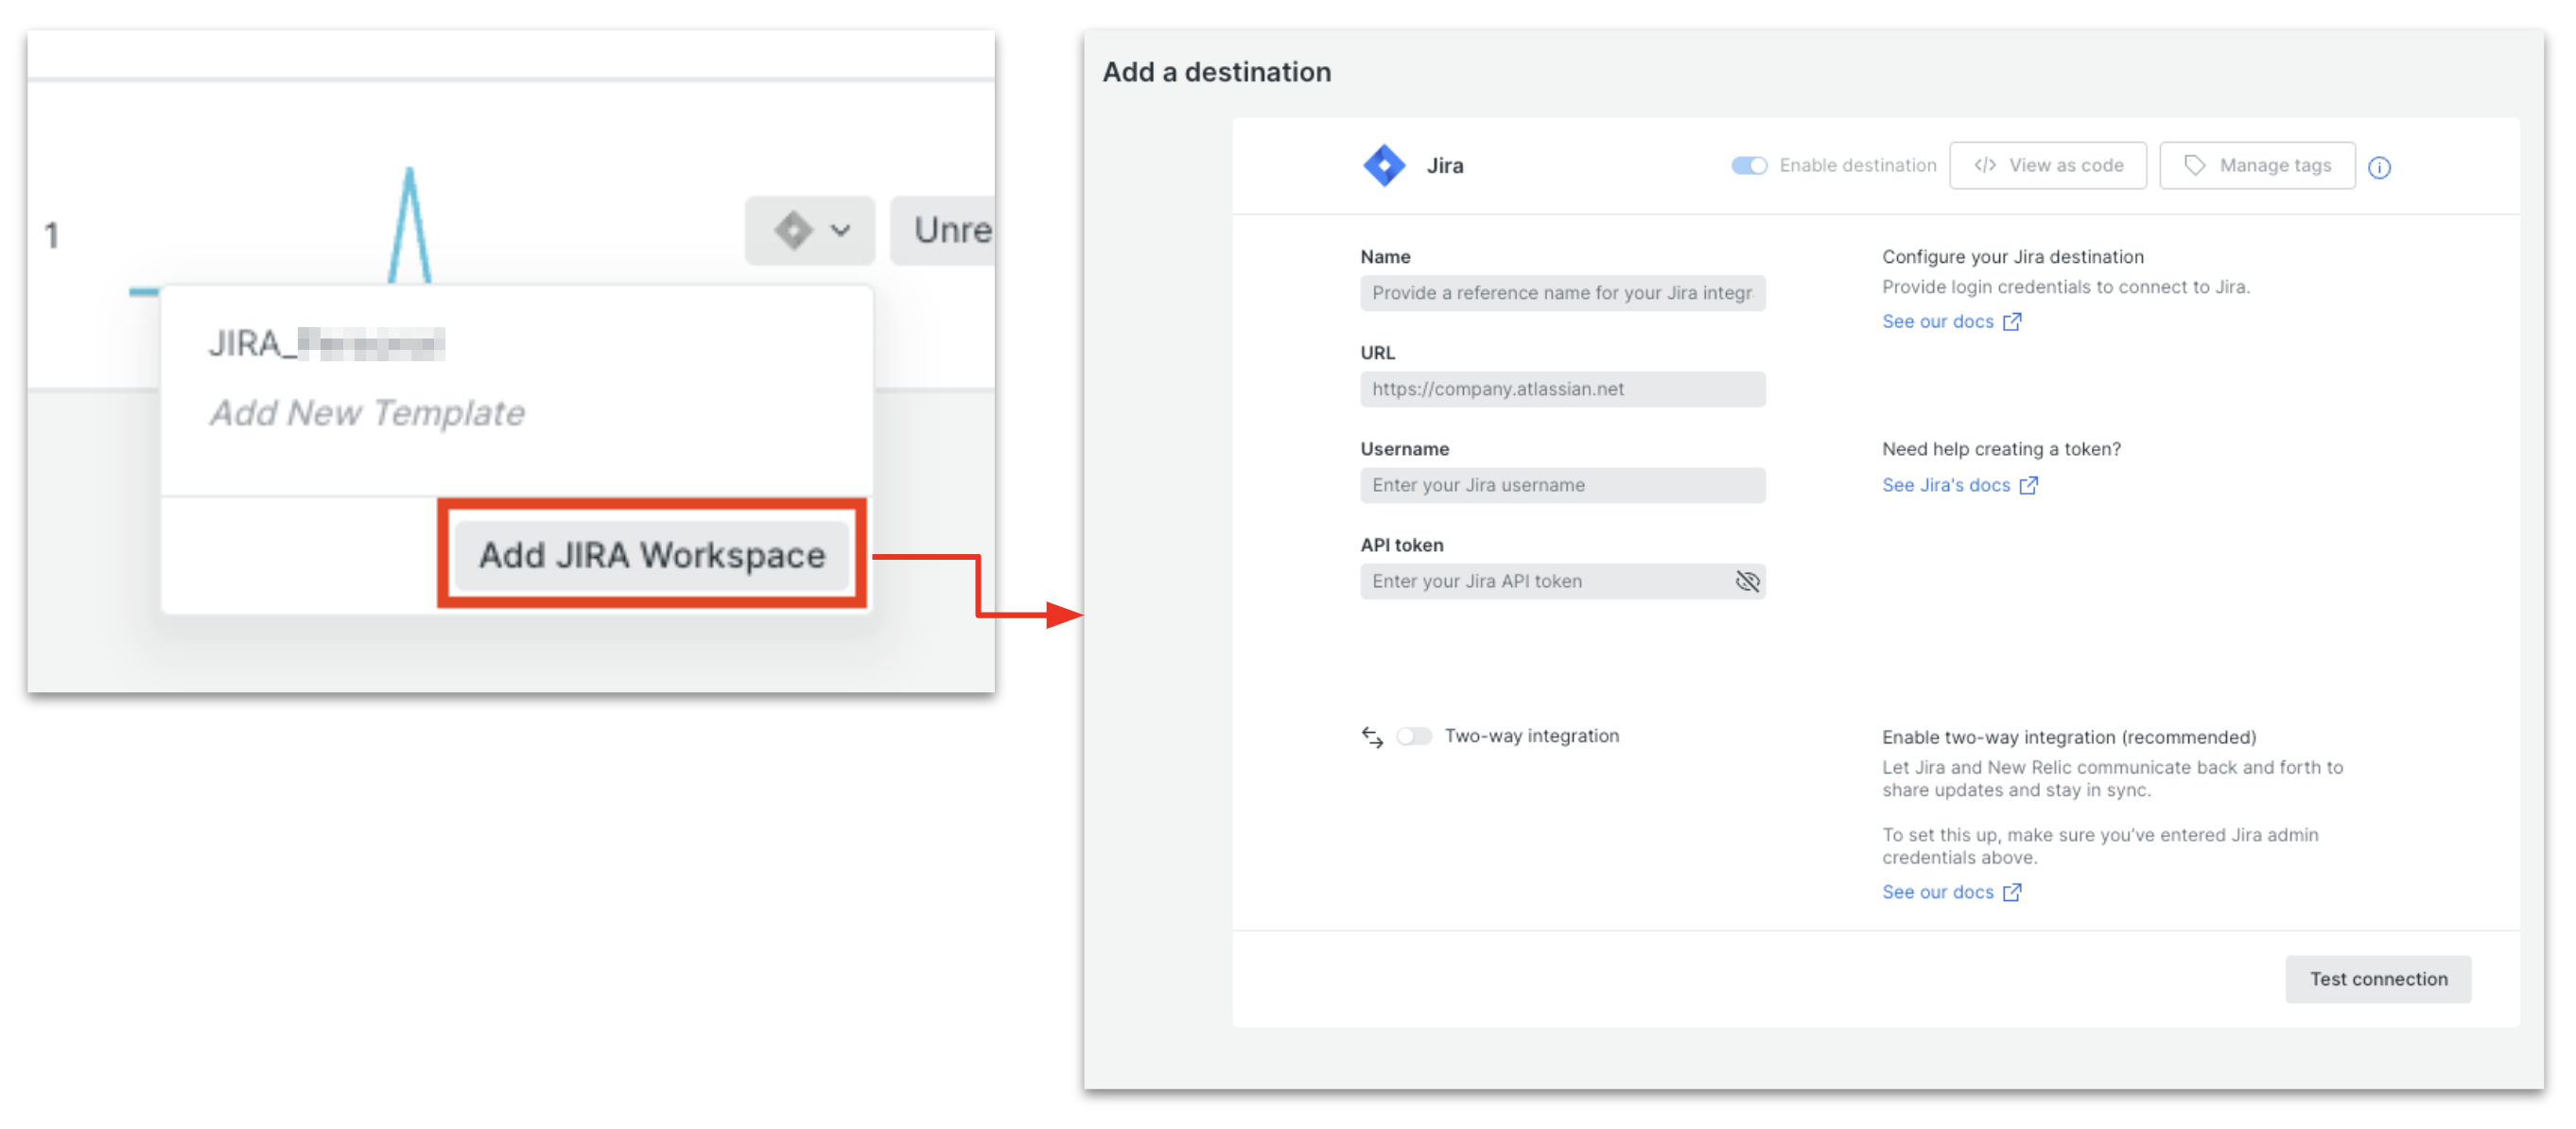Open View as code
This screenshot has height=1129, width=2576.
[x=2047, y=166]
